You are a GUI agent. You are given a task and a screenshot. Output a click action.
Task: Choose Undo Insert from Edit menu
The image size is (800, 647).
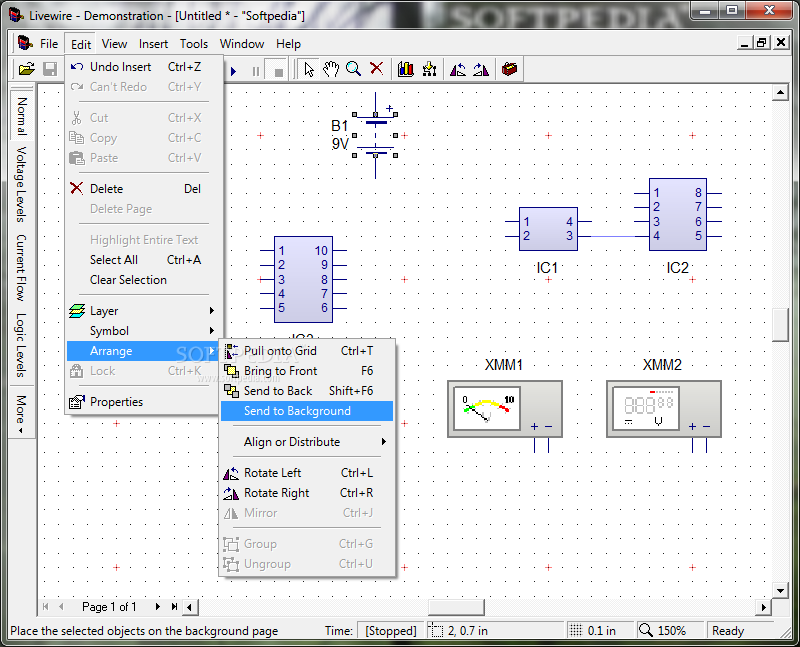tap(144, 67)
